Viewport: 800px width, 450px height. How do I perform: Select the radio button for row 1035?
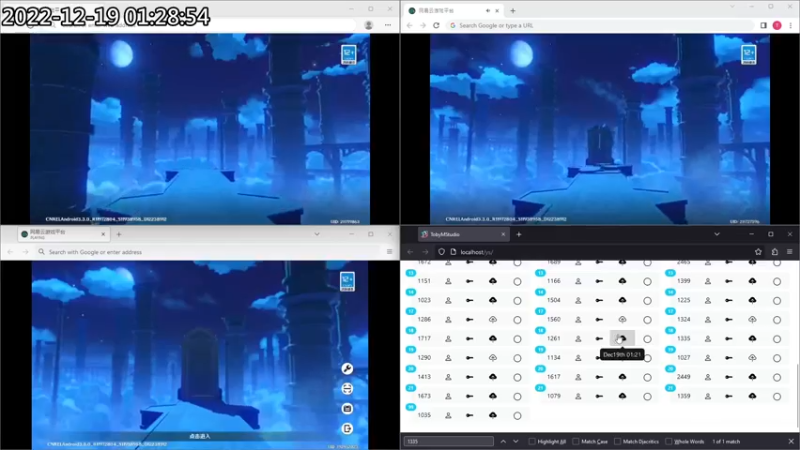(517, 416)
